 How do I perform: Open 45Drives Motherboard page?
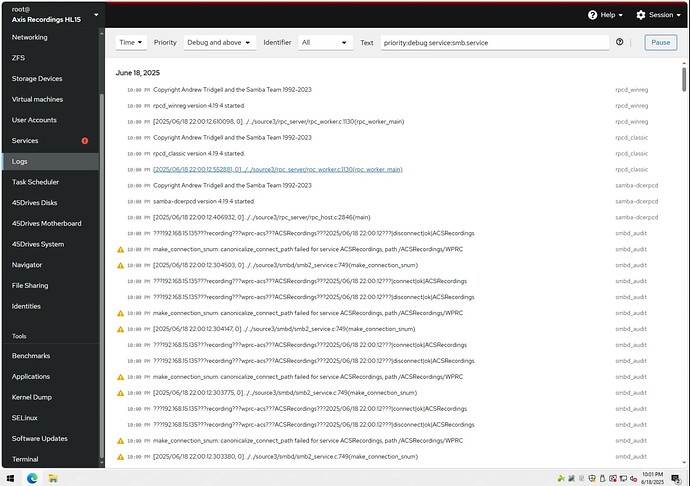point(50,224)
